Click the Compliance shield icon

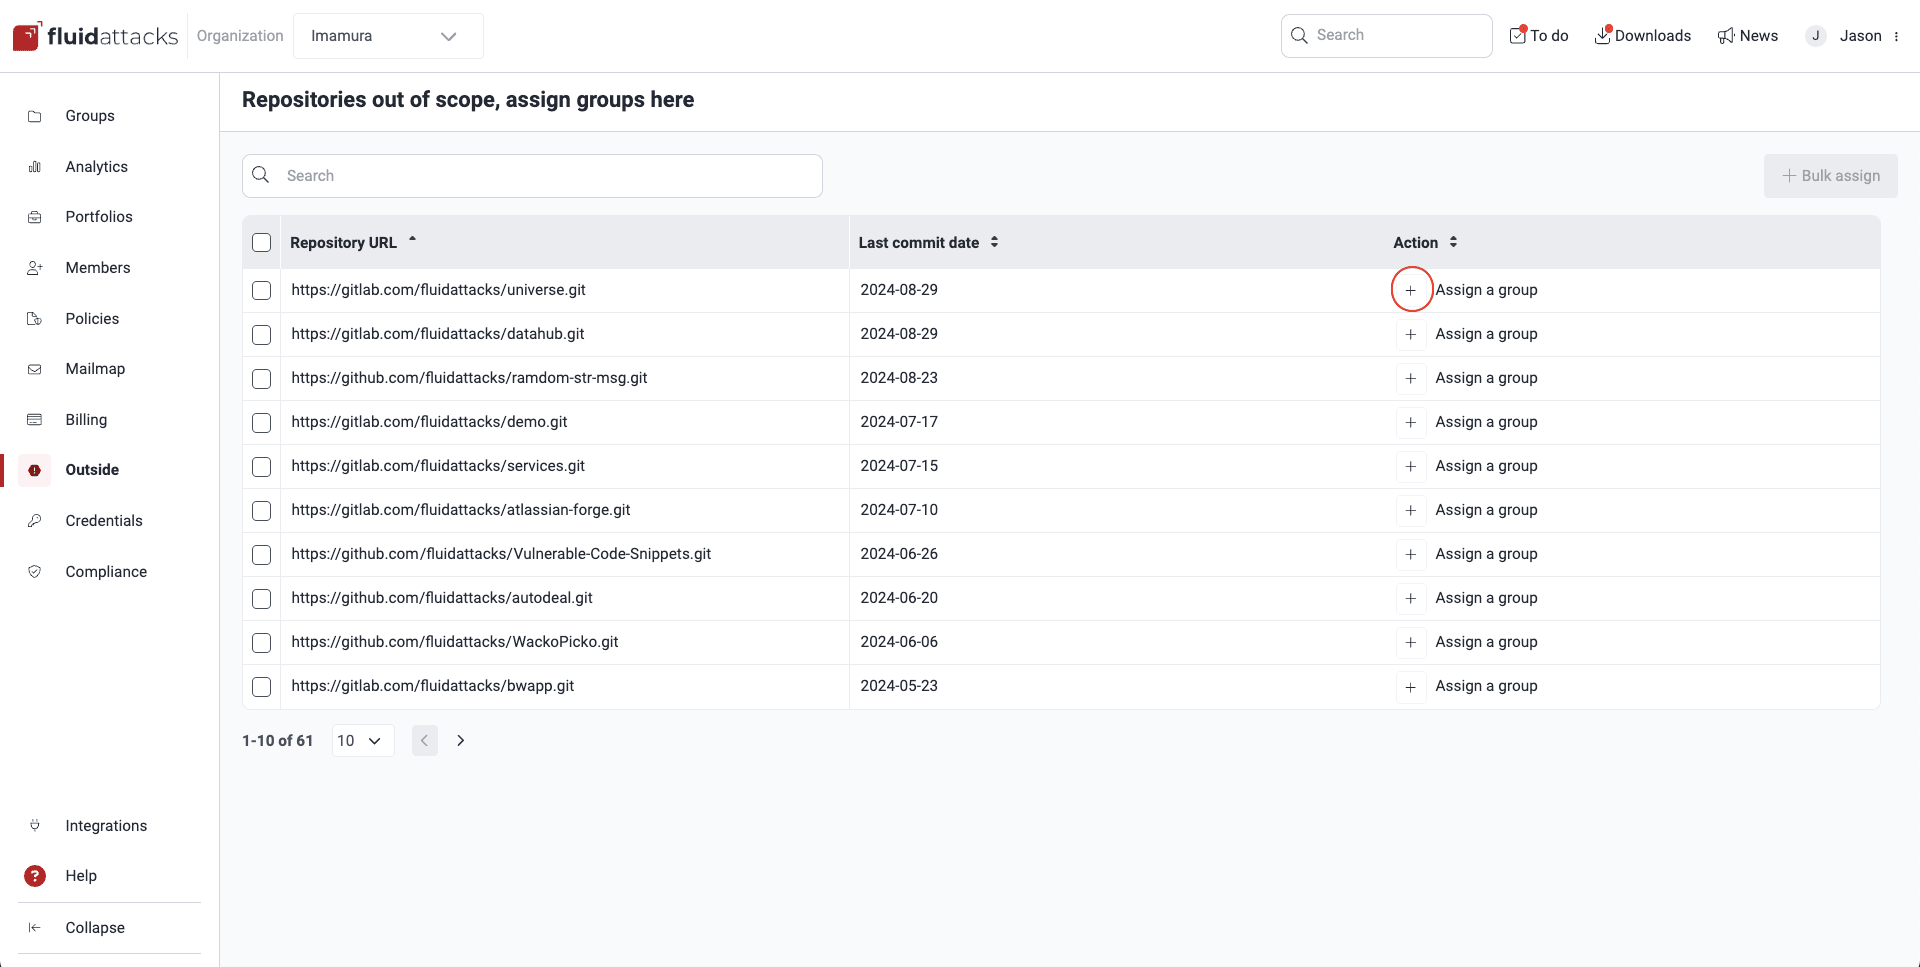click(35, 572)
